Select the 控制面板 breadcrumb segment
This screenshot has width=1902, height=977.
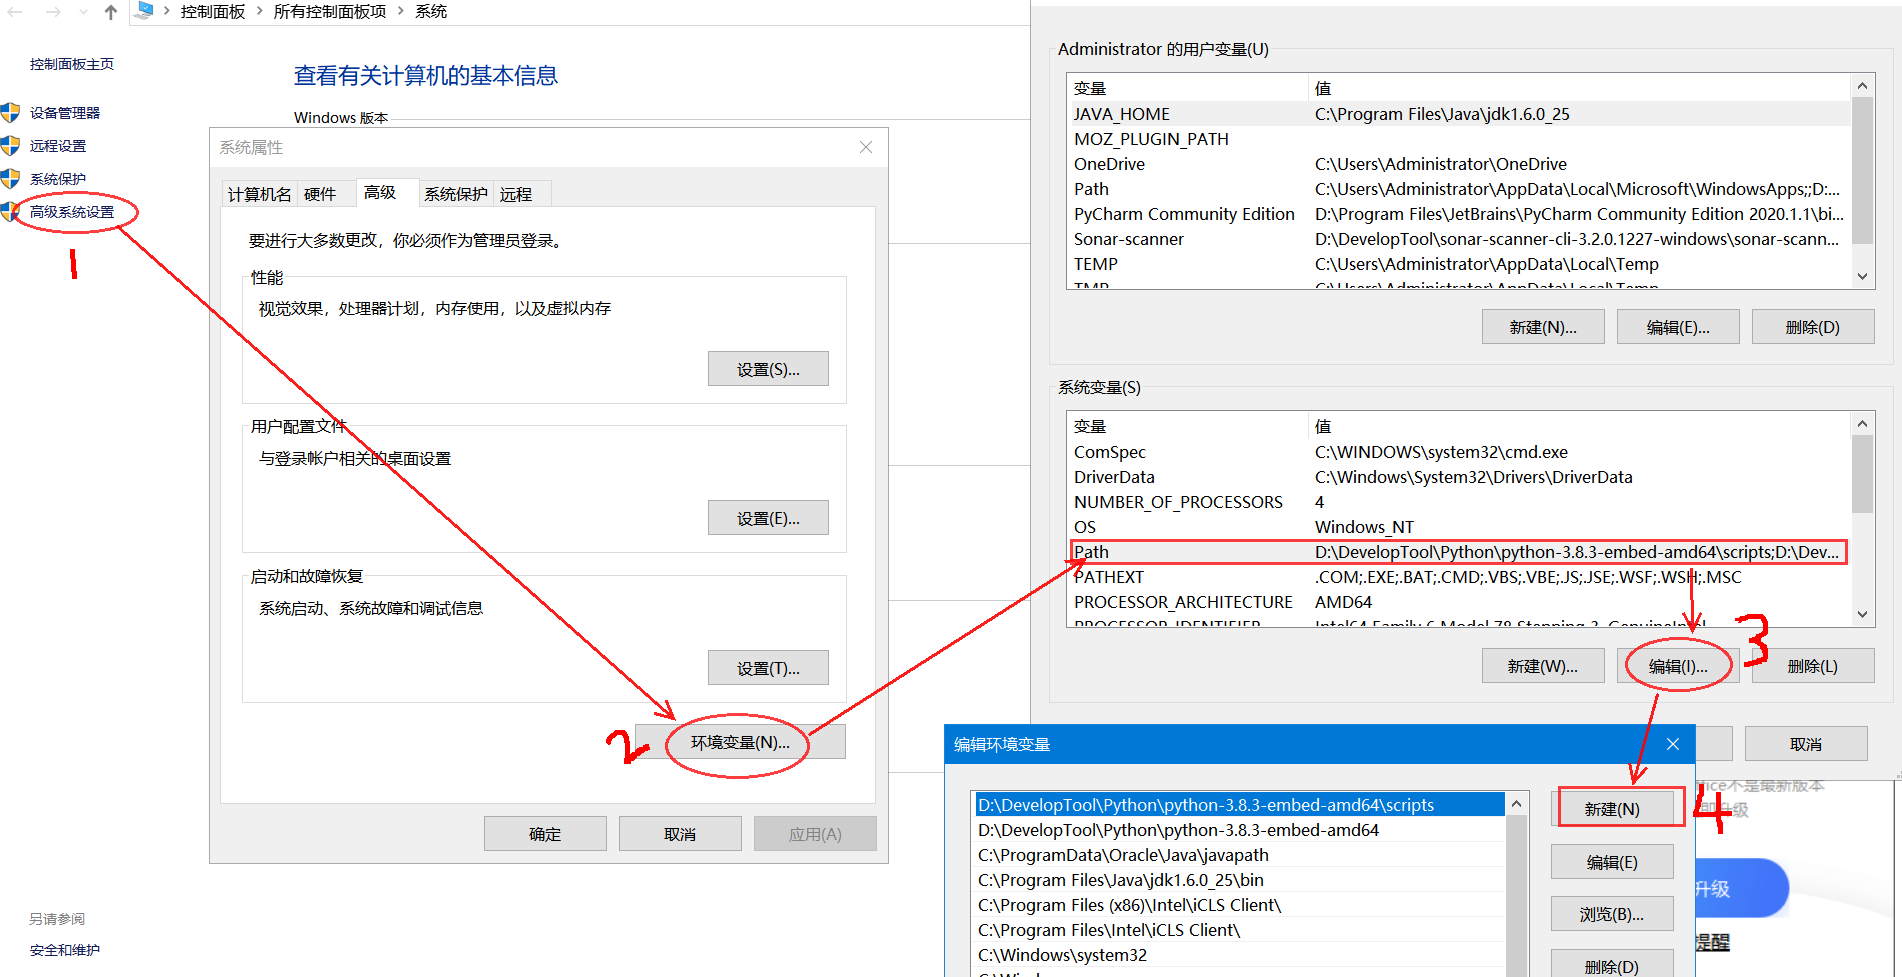click(213, 11)
